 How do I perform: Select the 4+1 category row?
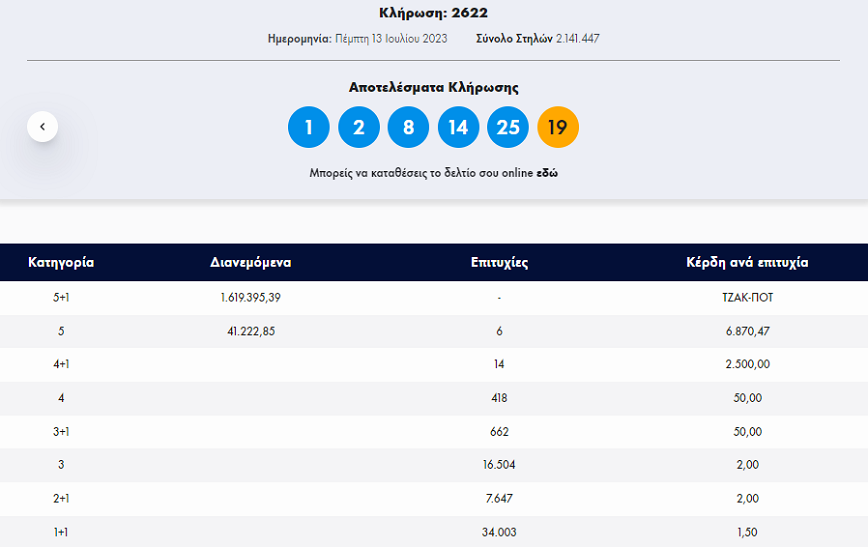(61, 364)
